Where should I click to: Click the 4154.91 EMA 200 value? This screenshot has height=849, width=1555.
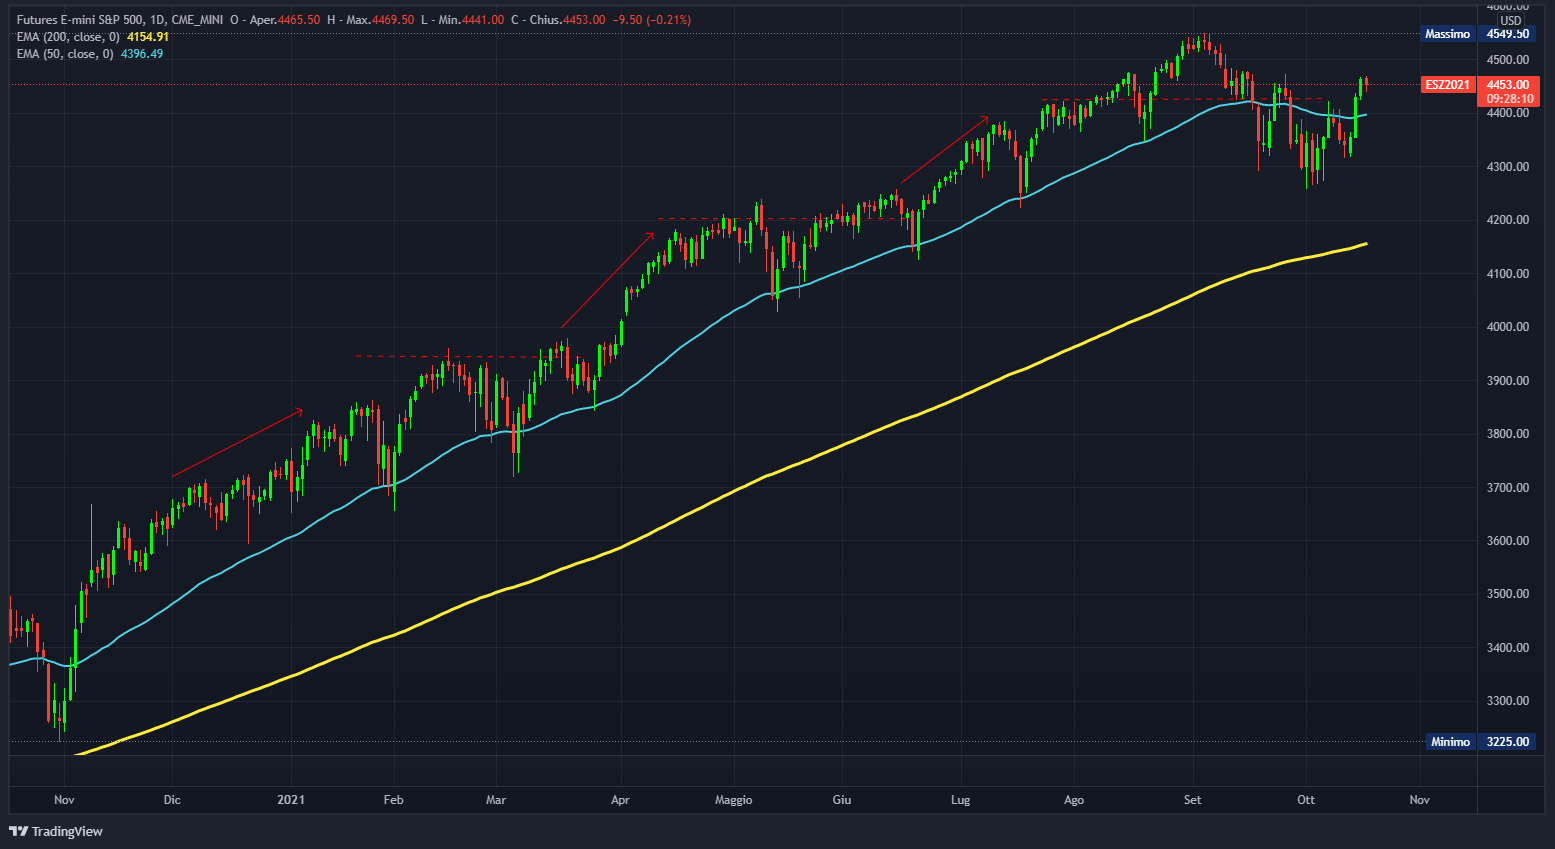point(148,37)
